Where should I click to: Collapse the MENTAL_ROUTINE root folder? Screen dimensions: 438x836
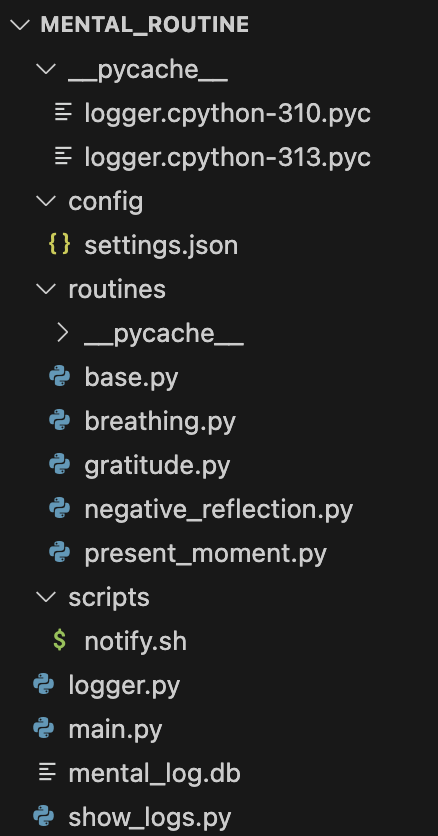[20, 25]
